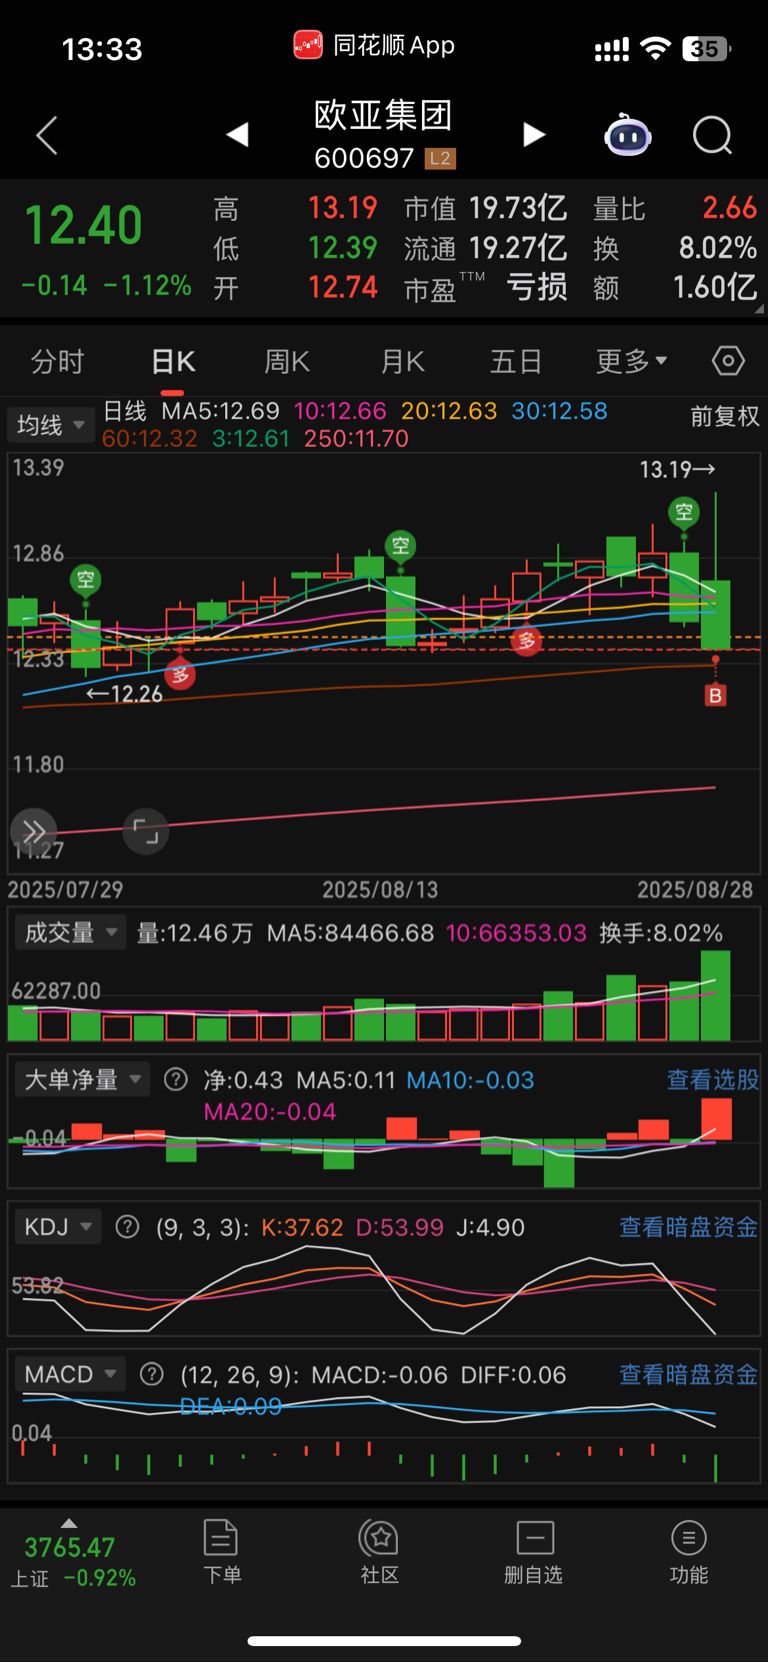The height and width of the screenshot is (1663, 768).
Task: Expand index bar arrow above 3765.47
Action: (69, 1523)
